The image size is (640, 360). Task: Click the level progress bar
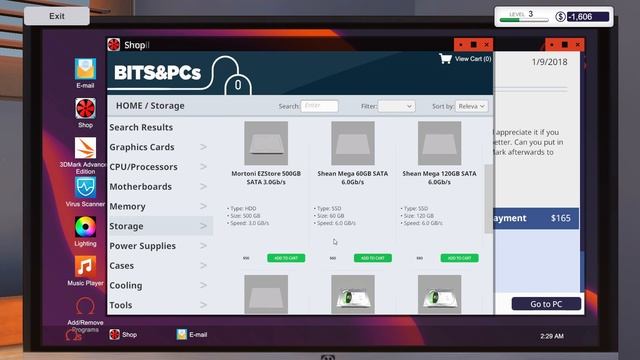point(524,20)
